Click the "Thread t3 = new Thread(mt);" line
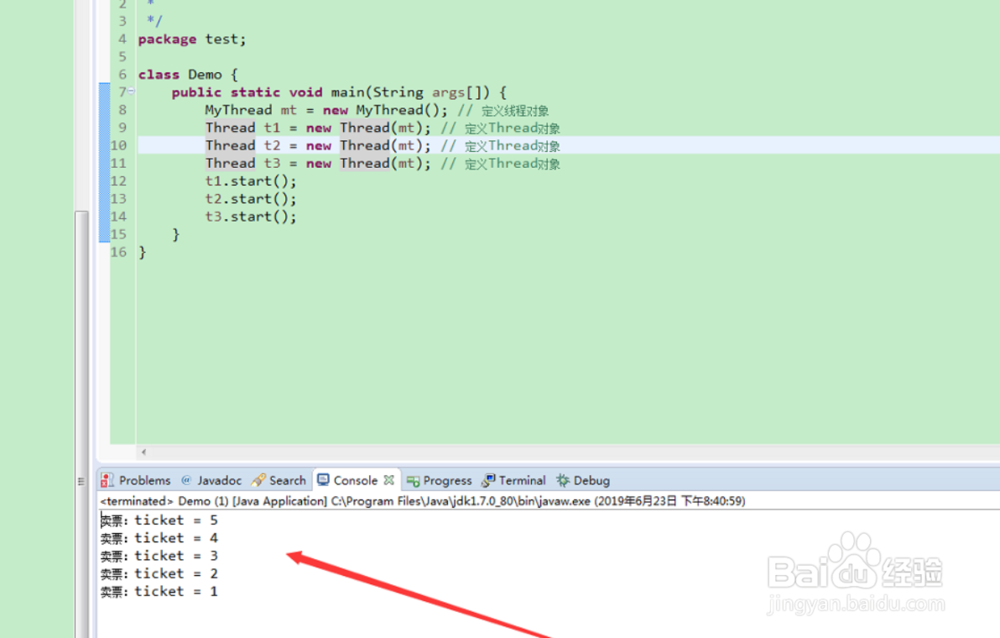This screenshot has width=1000, height=638. click(x=318, y=163)
